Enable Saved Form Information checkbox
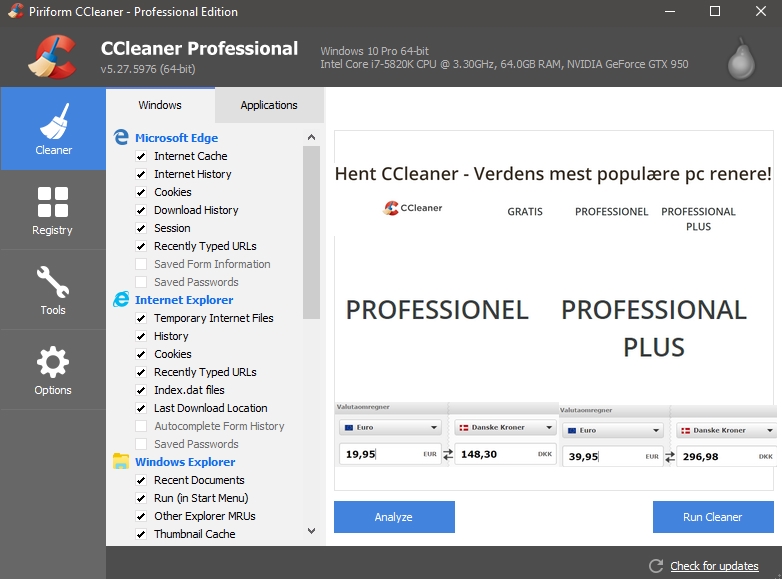This screenshot has height=579, width=782. point(141,264)
